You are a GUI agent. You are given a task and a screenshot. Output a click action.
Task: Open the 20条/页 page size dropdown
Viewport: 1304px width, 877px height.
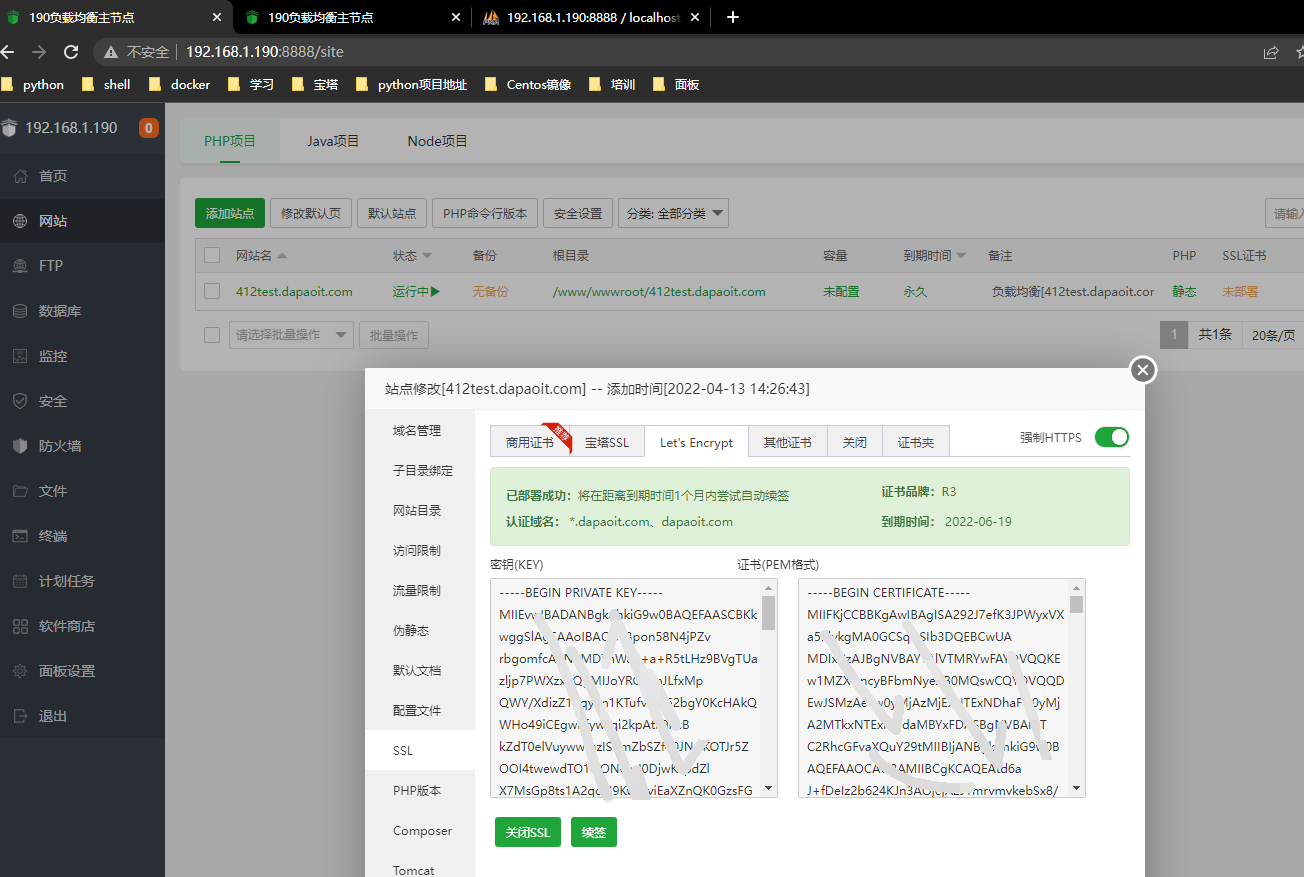[x=1273, y=335]
